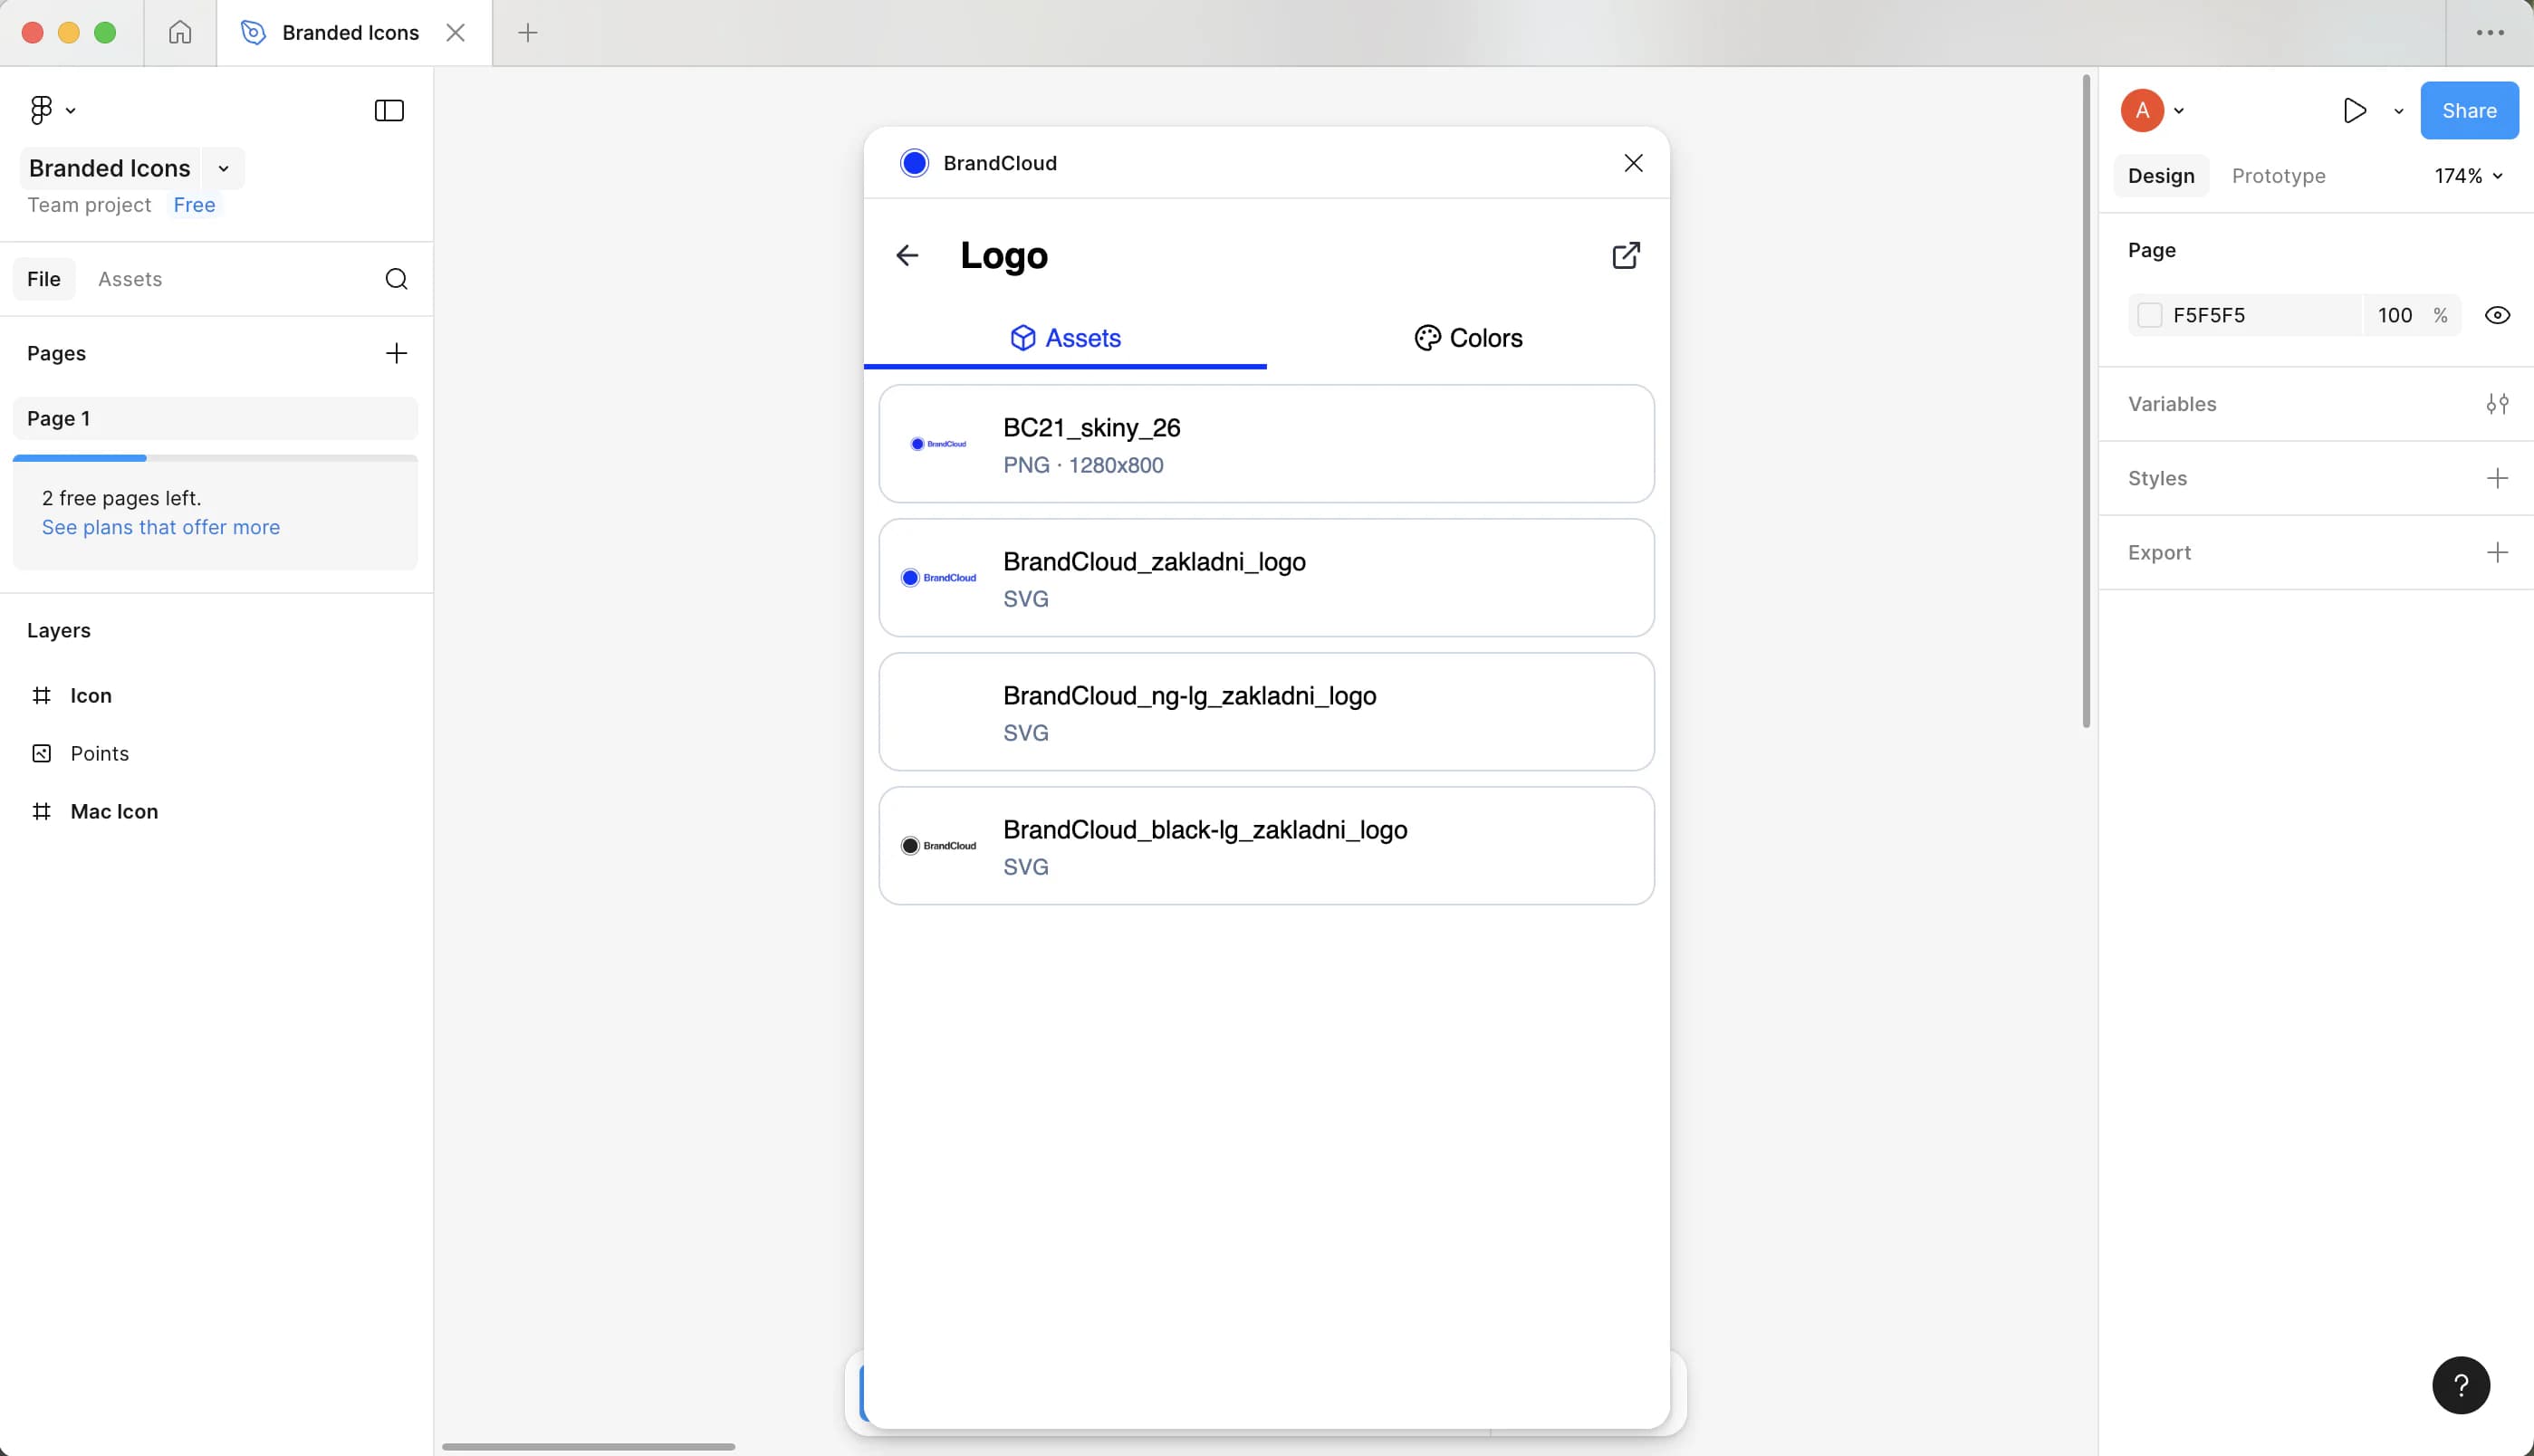Switch to the Colors tab

1468,338
